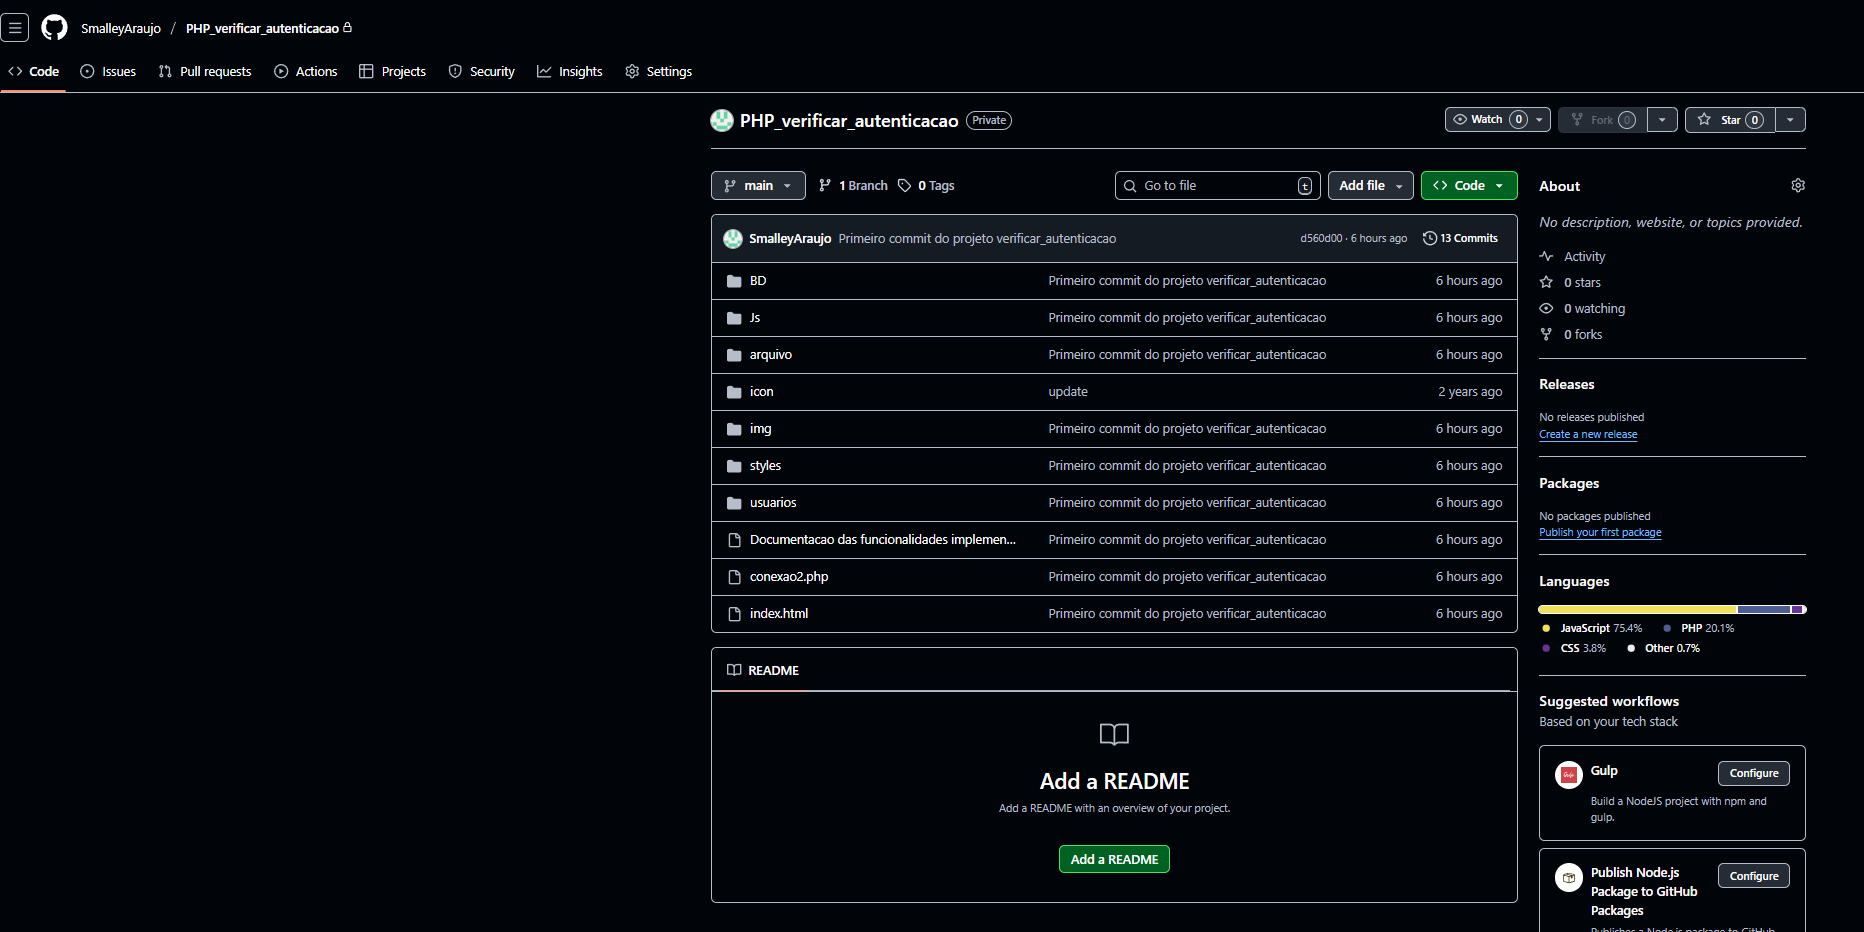
Task: Open the fork options dropdown arrow
Action: point(1662,120)
